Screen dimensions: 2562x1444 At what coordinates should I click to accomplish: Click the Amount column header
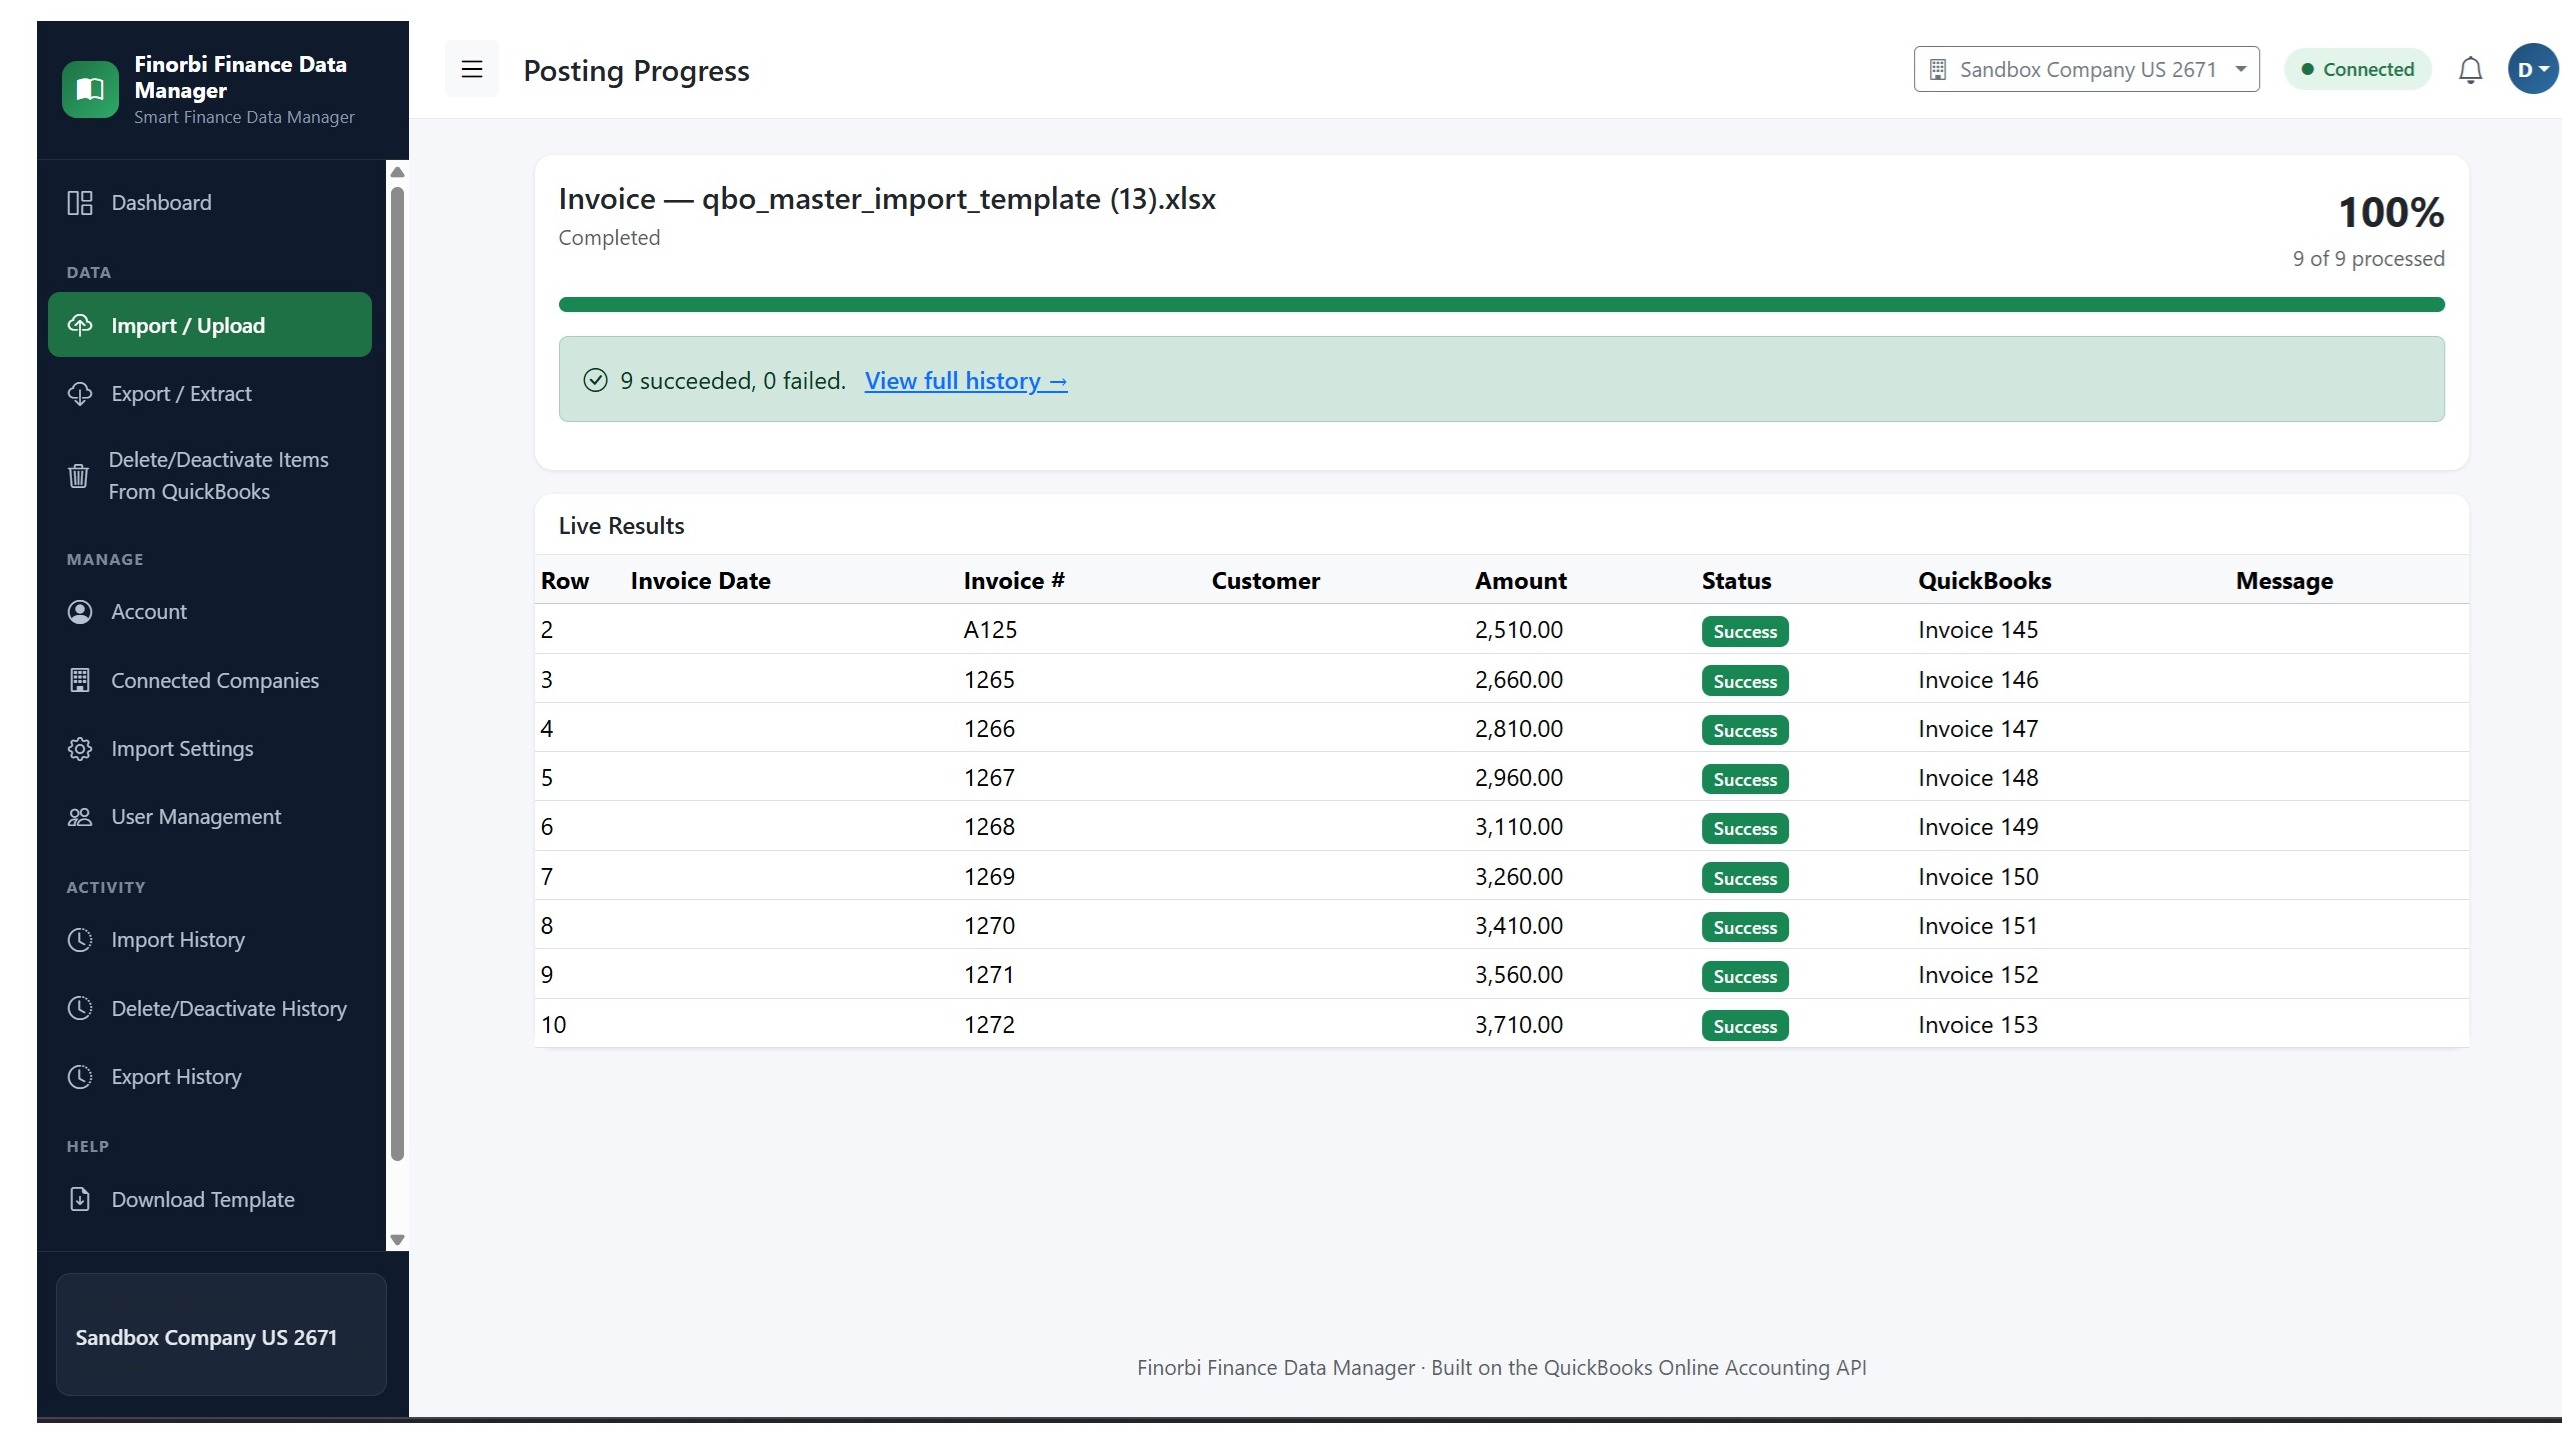1520,581
